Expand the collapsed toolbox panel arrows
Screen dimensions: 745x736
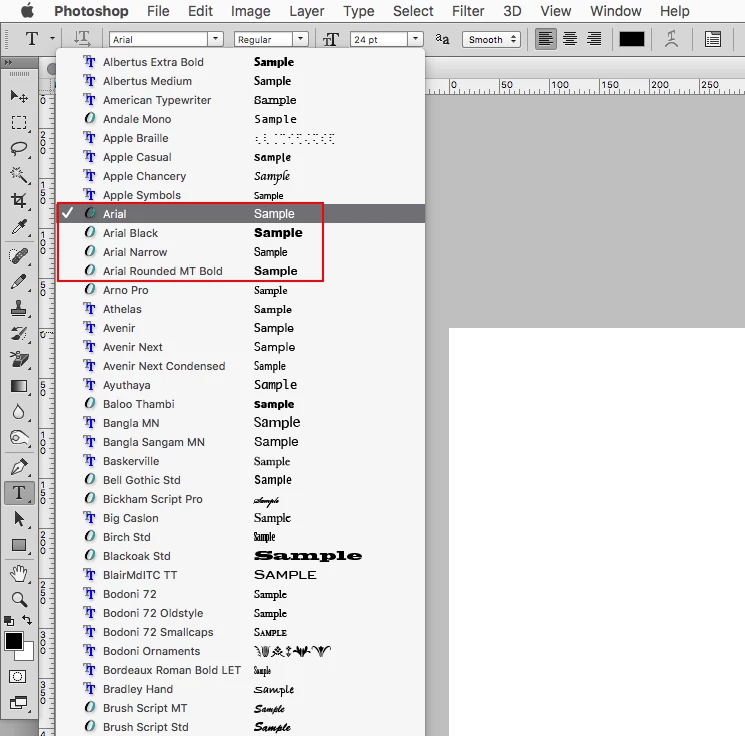(8, 62)
